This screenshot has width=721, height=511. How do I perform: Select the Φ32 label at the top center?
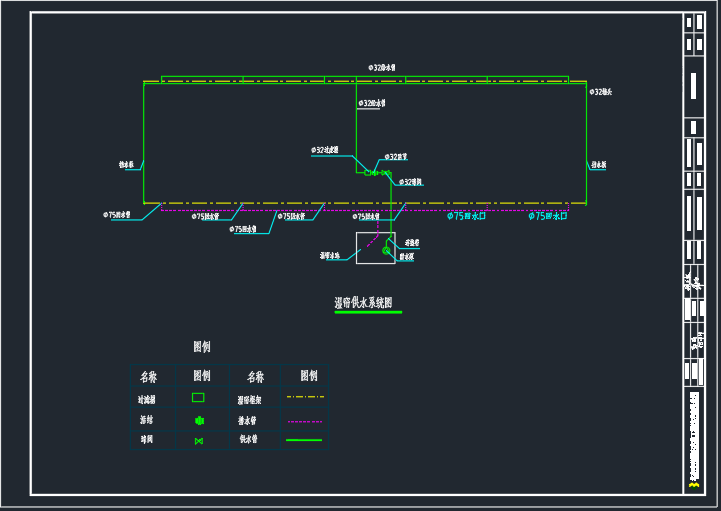pos(381,67)
